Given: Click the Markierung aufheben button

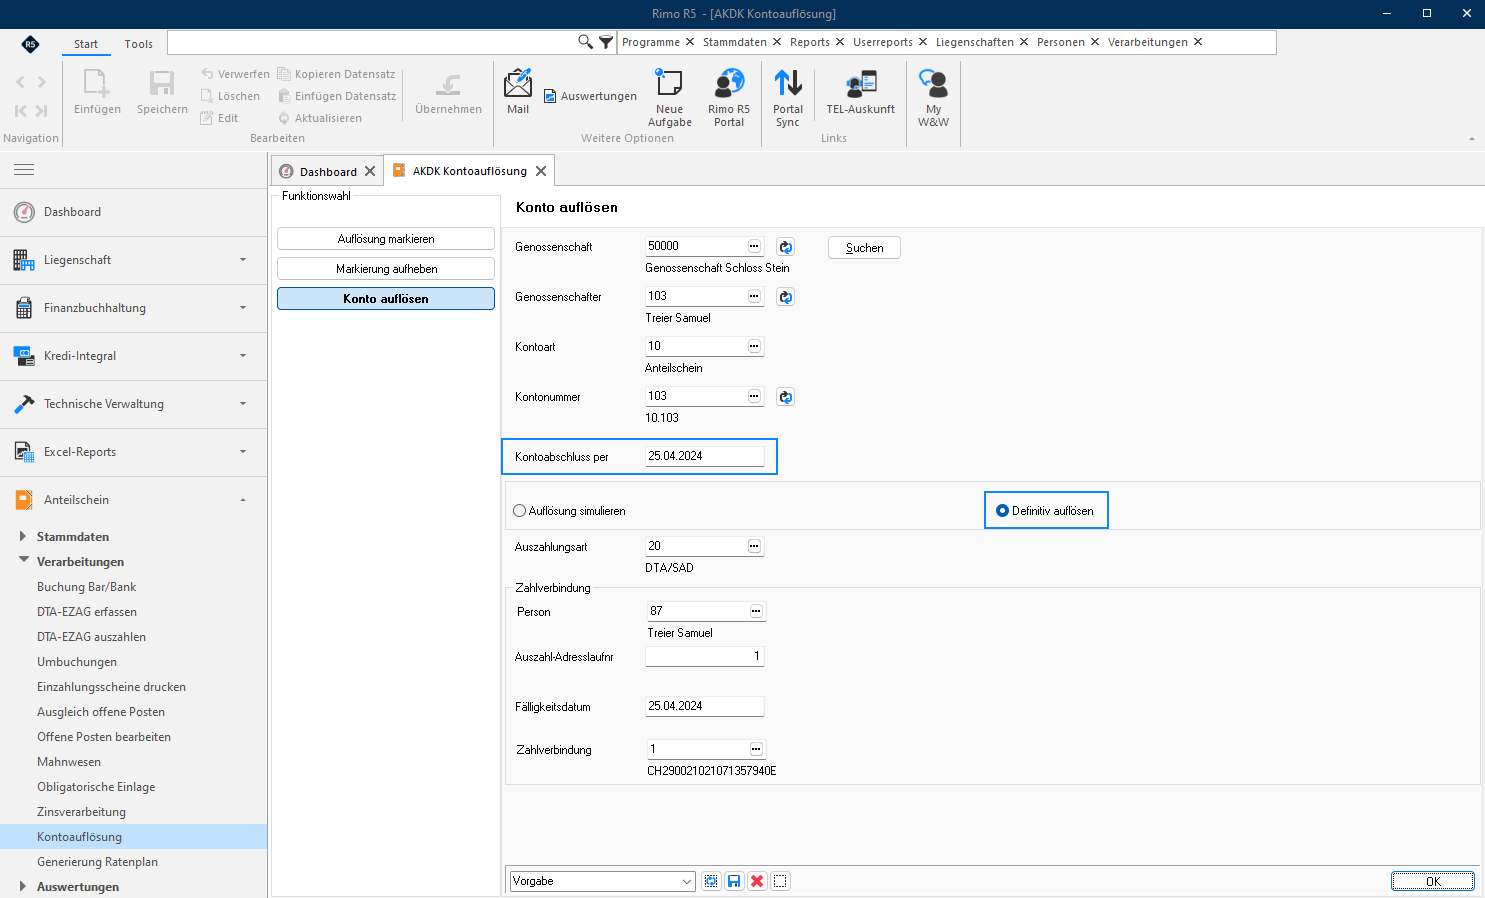Looking at the screenshot, I should pyautogui.click(x=386, y=269).
